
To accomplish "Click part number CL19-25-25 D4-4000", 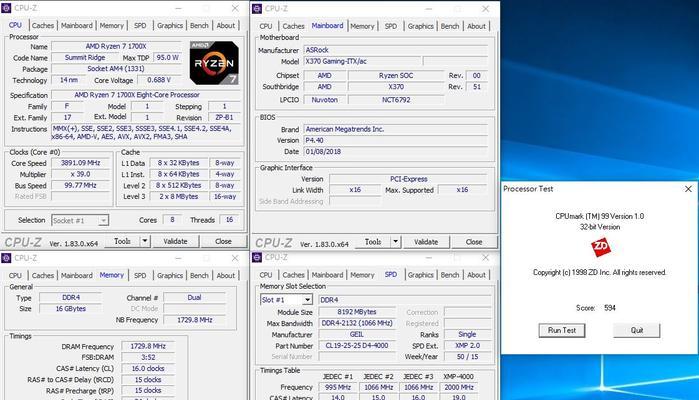I will [x=357, y=345].
